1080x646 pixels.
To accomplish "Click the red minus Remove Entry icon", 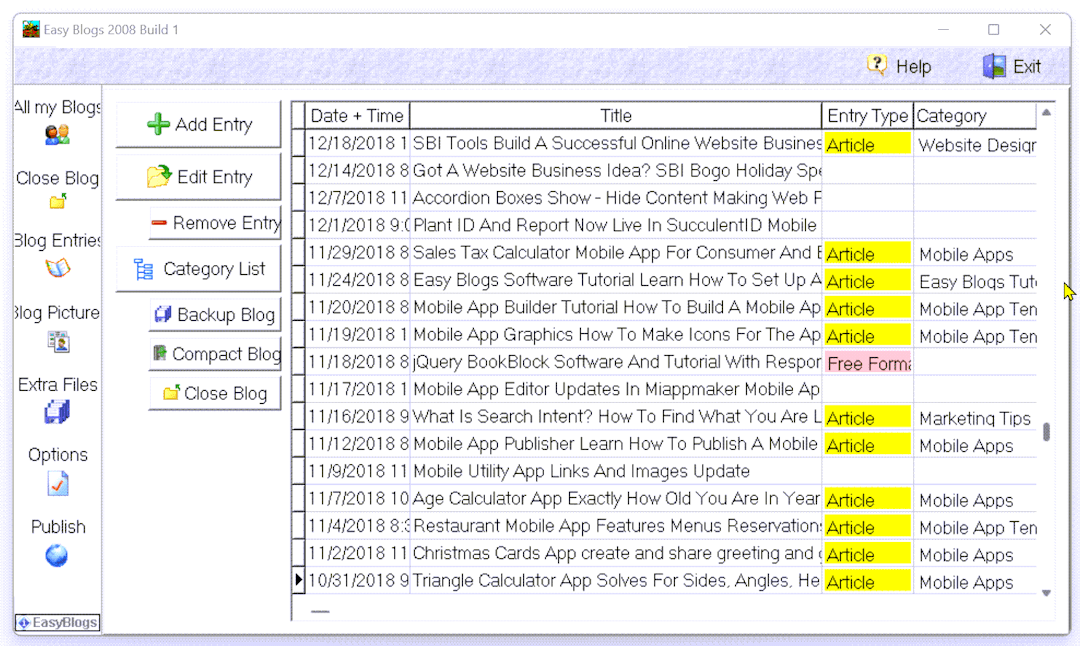I will [159, 222].
